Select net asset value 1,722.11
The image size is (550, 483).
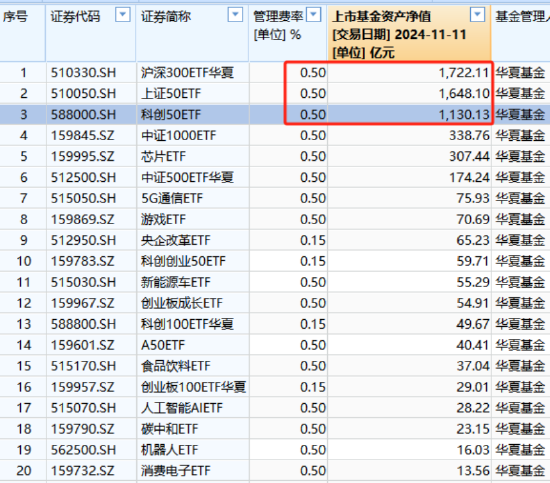pos(464,73)
